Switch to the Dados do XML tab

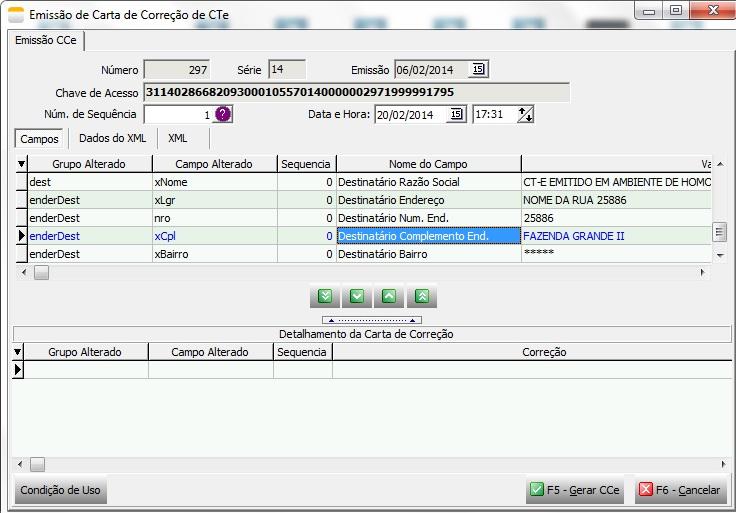click(x=113, y=138)
